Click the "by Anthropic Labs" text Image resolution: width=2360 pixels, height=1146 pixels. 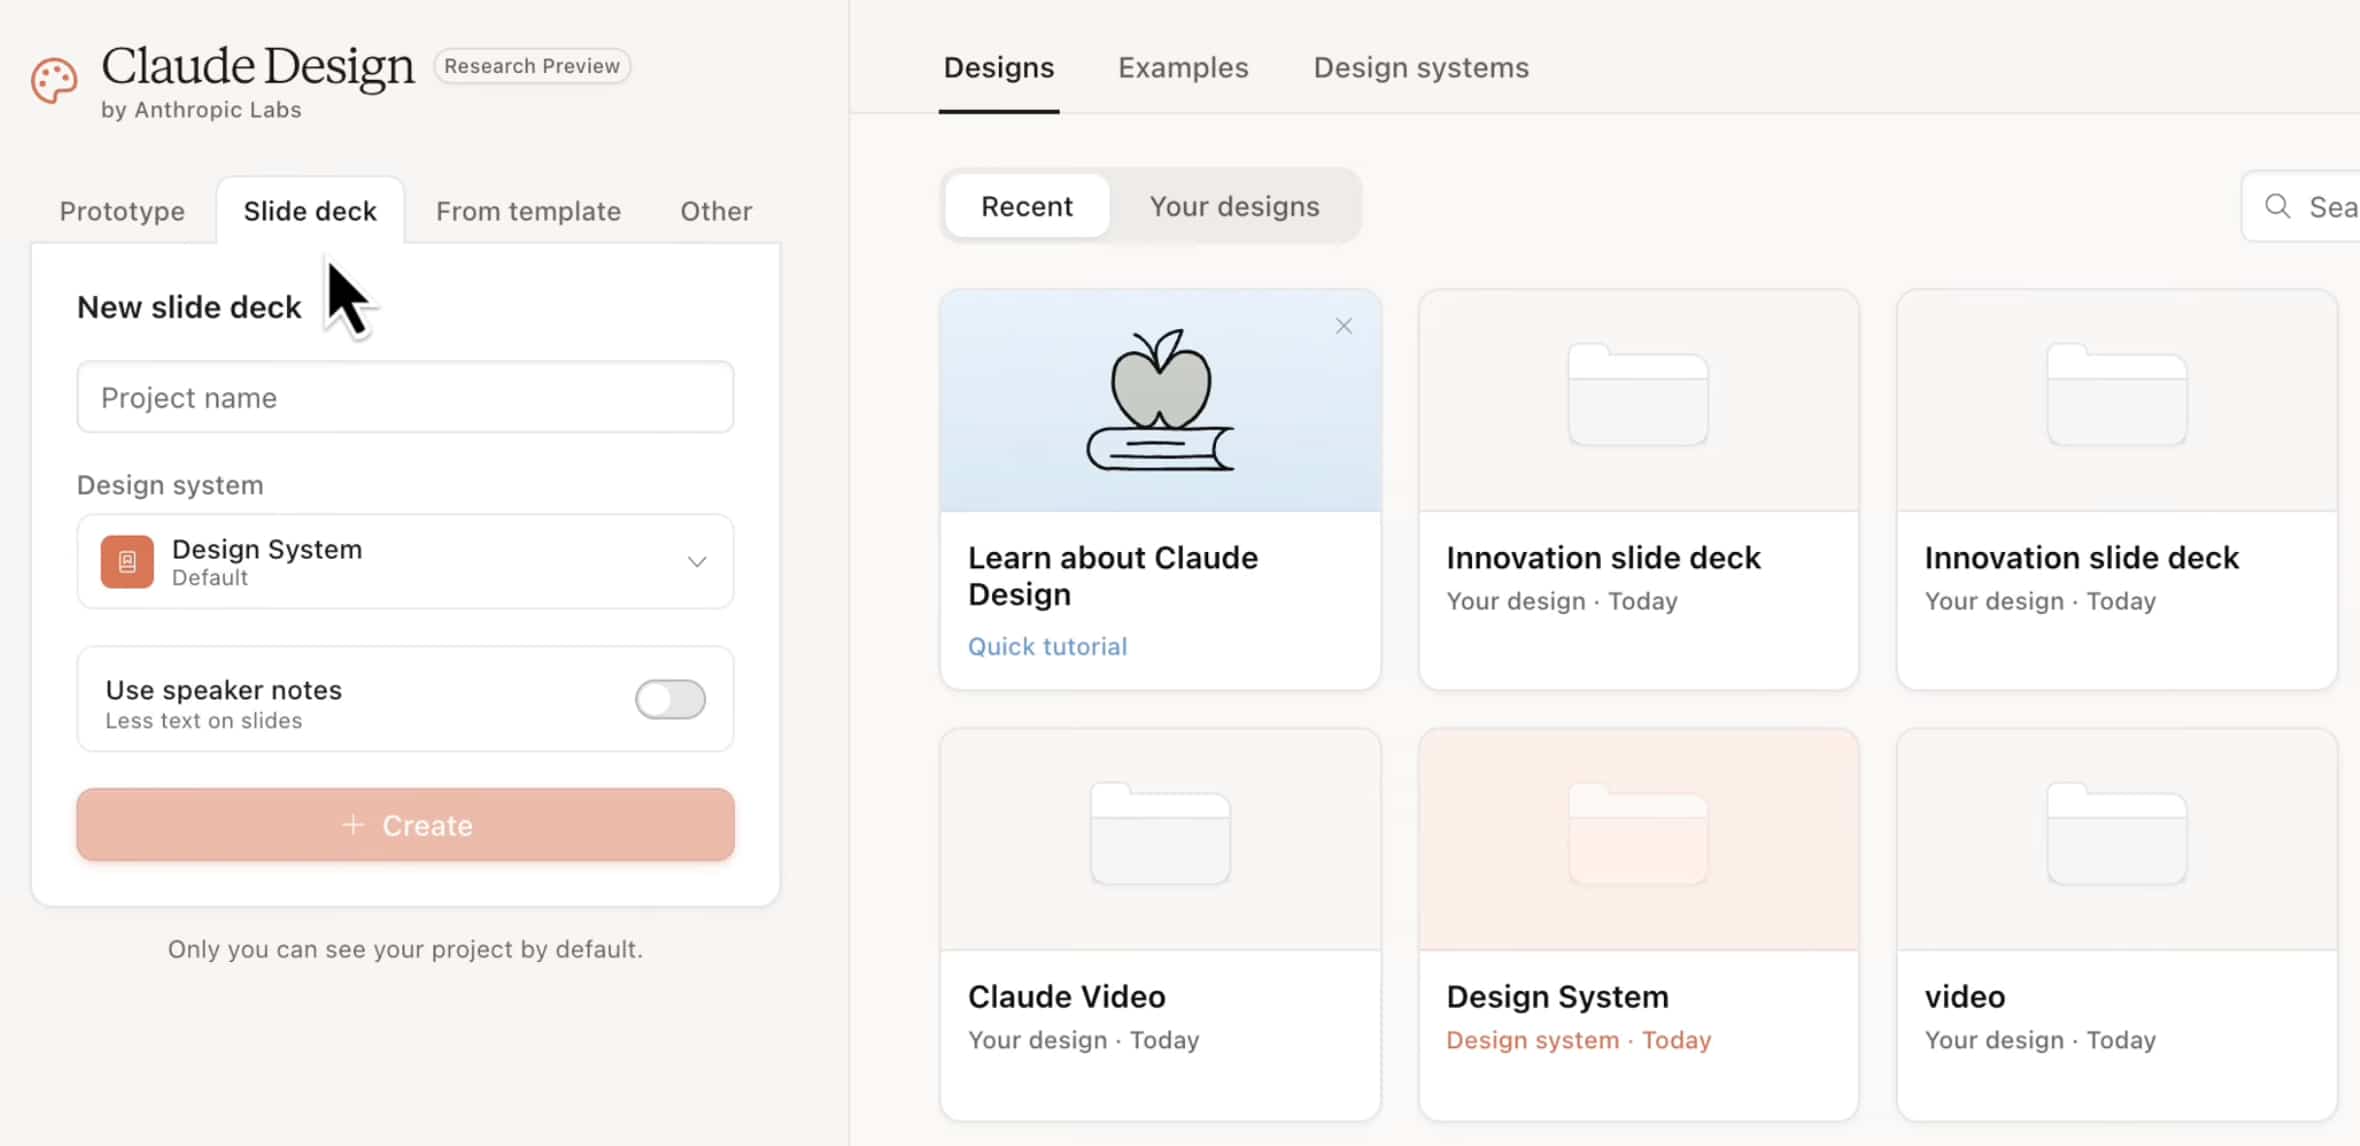pyautogui.click(x=201, y=110)
